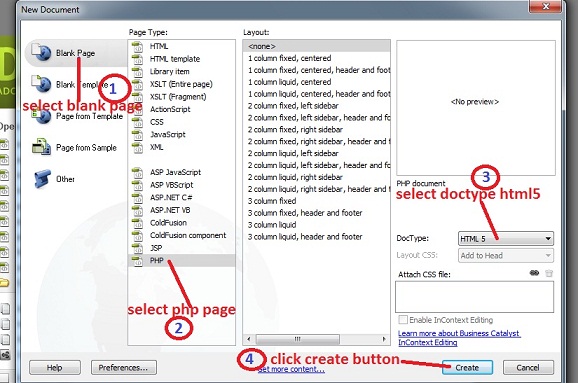This screenshot has height=383, width=578.
Task: Open the Other category icon
Action: point(42,179)
